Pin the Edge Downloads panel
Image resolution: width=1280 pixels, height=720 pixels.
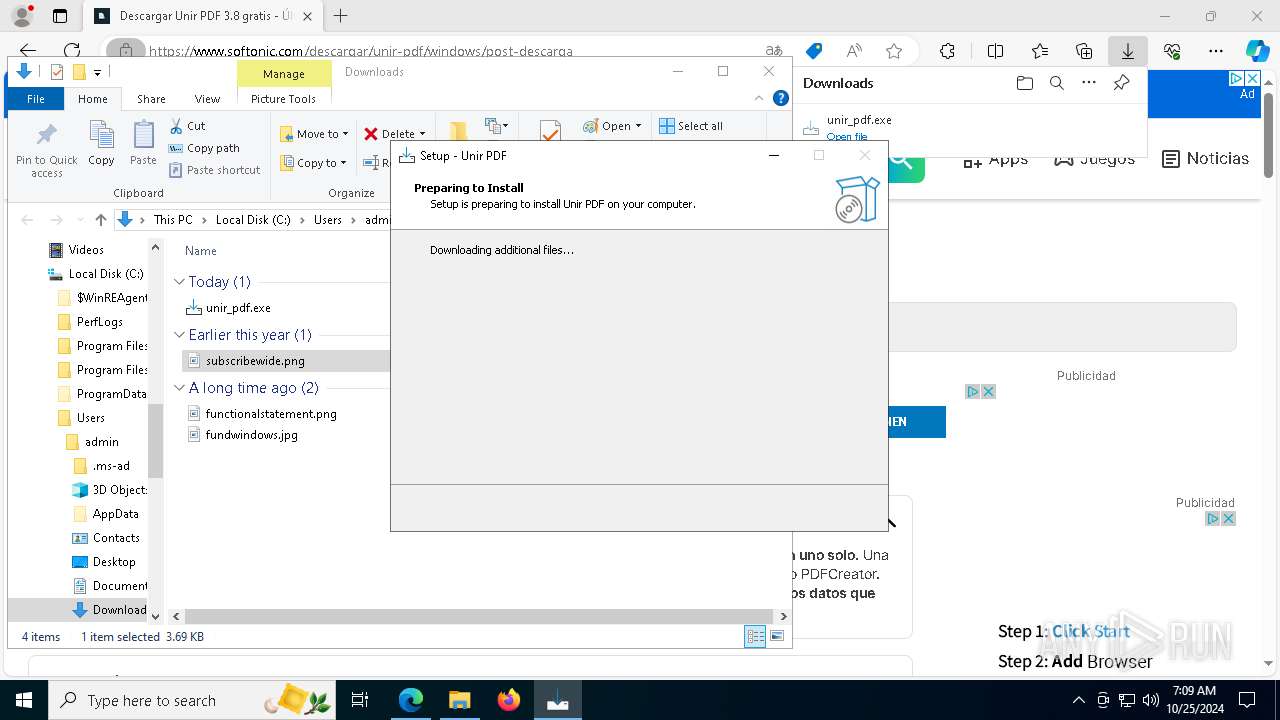coord(1121,83)
